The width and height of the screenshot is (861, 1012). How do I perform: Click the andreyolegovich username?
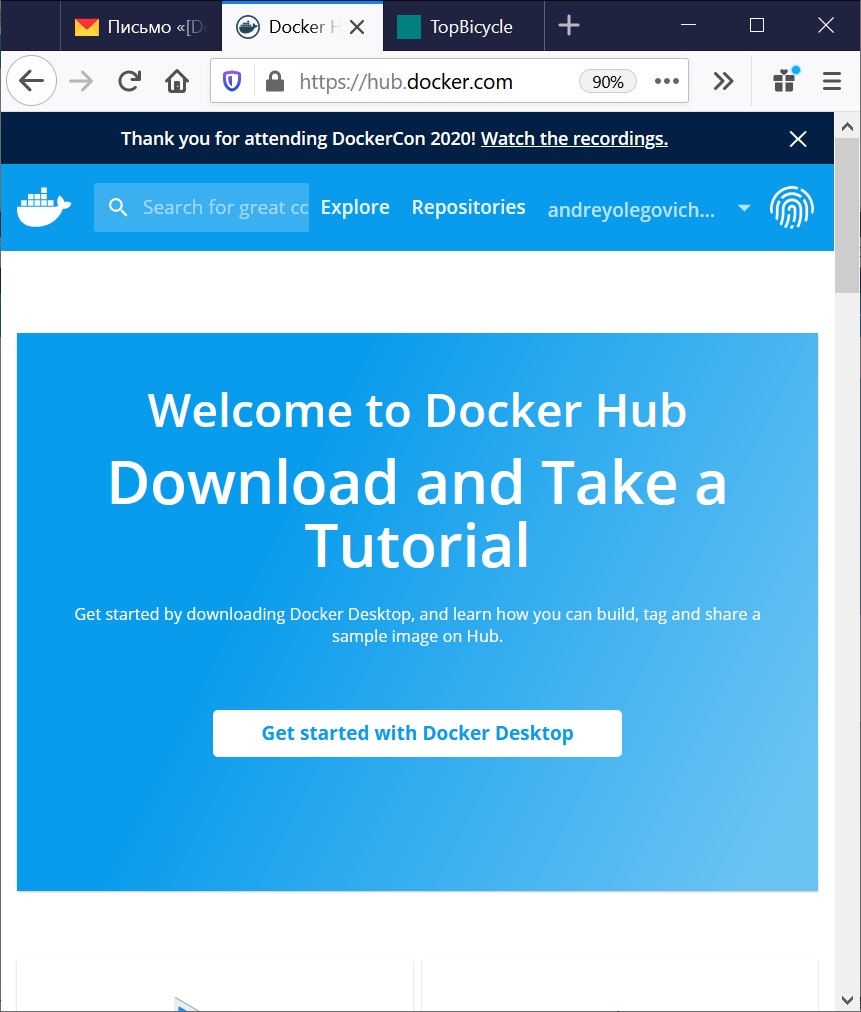coord(631,210)
